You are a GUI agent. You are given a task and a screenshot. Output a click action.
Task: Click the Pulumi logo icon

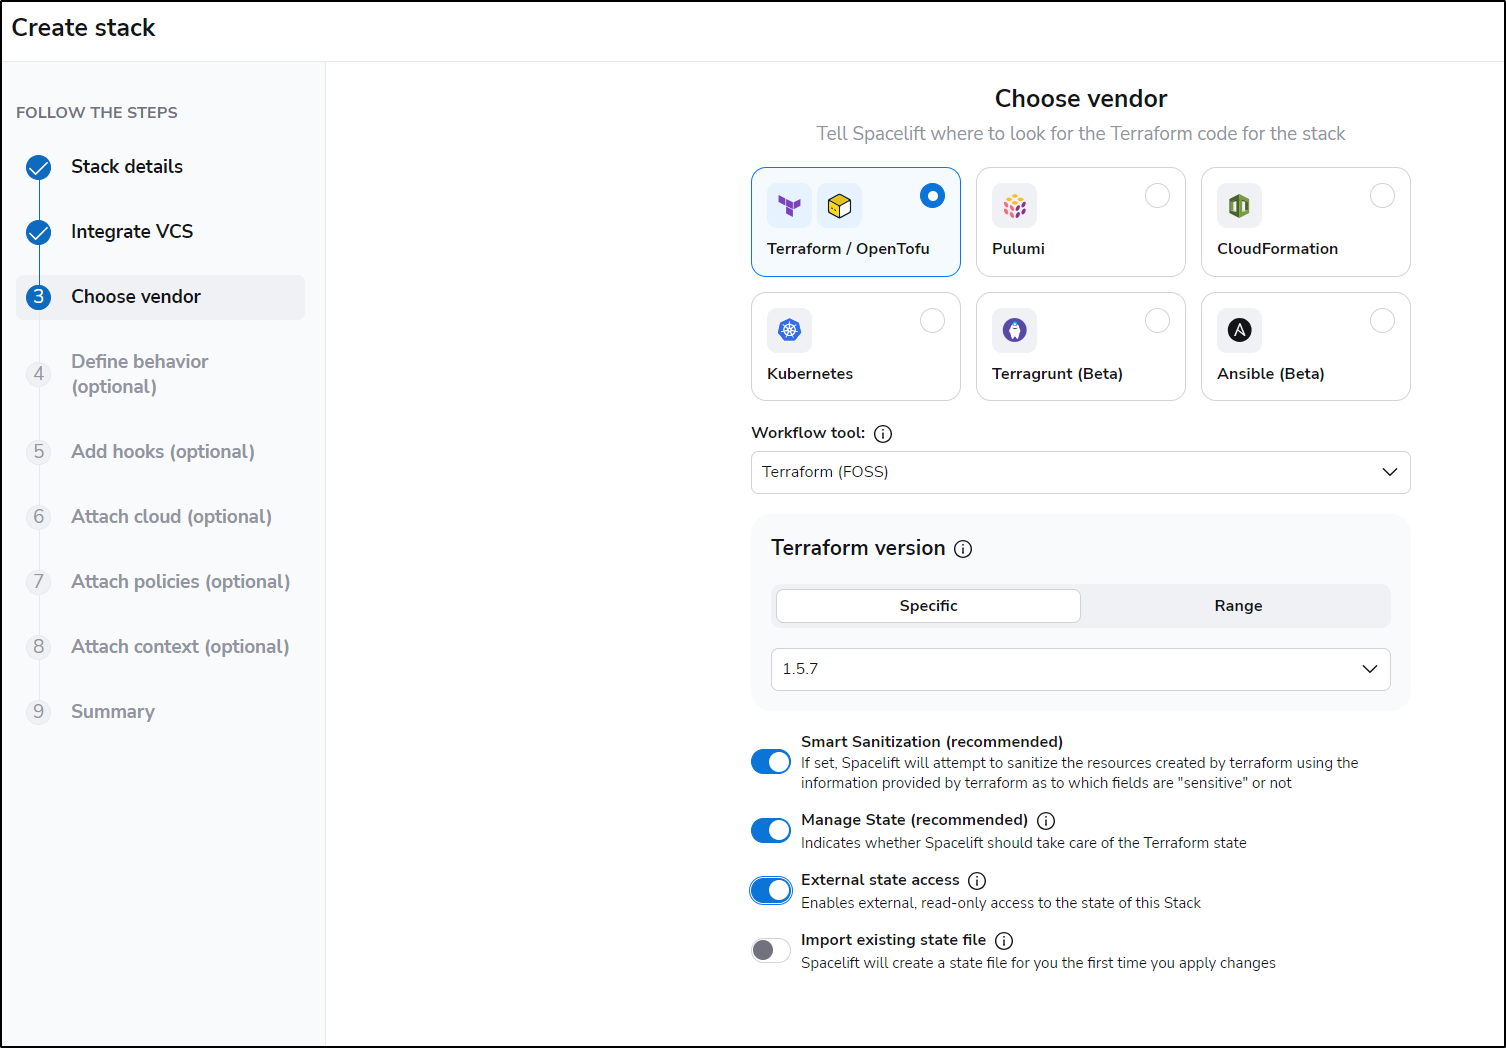click(1014, 206)
